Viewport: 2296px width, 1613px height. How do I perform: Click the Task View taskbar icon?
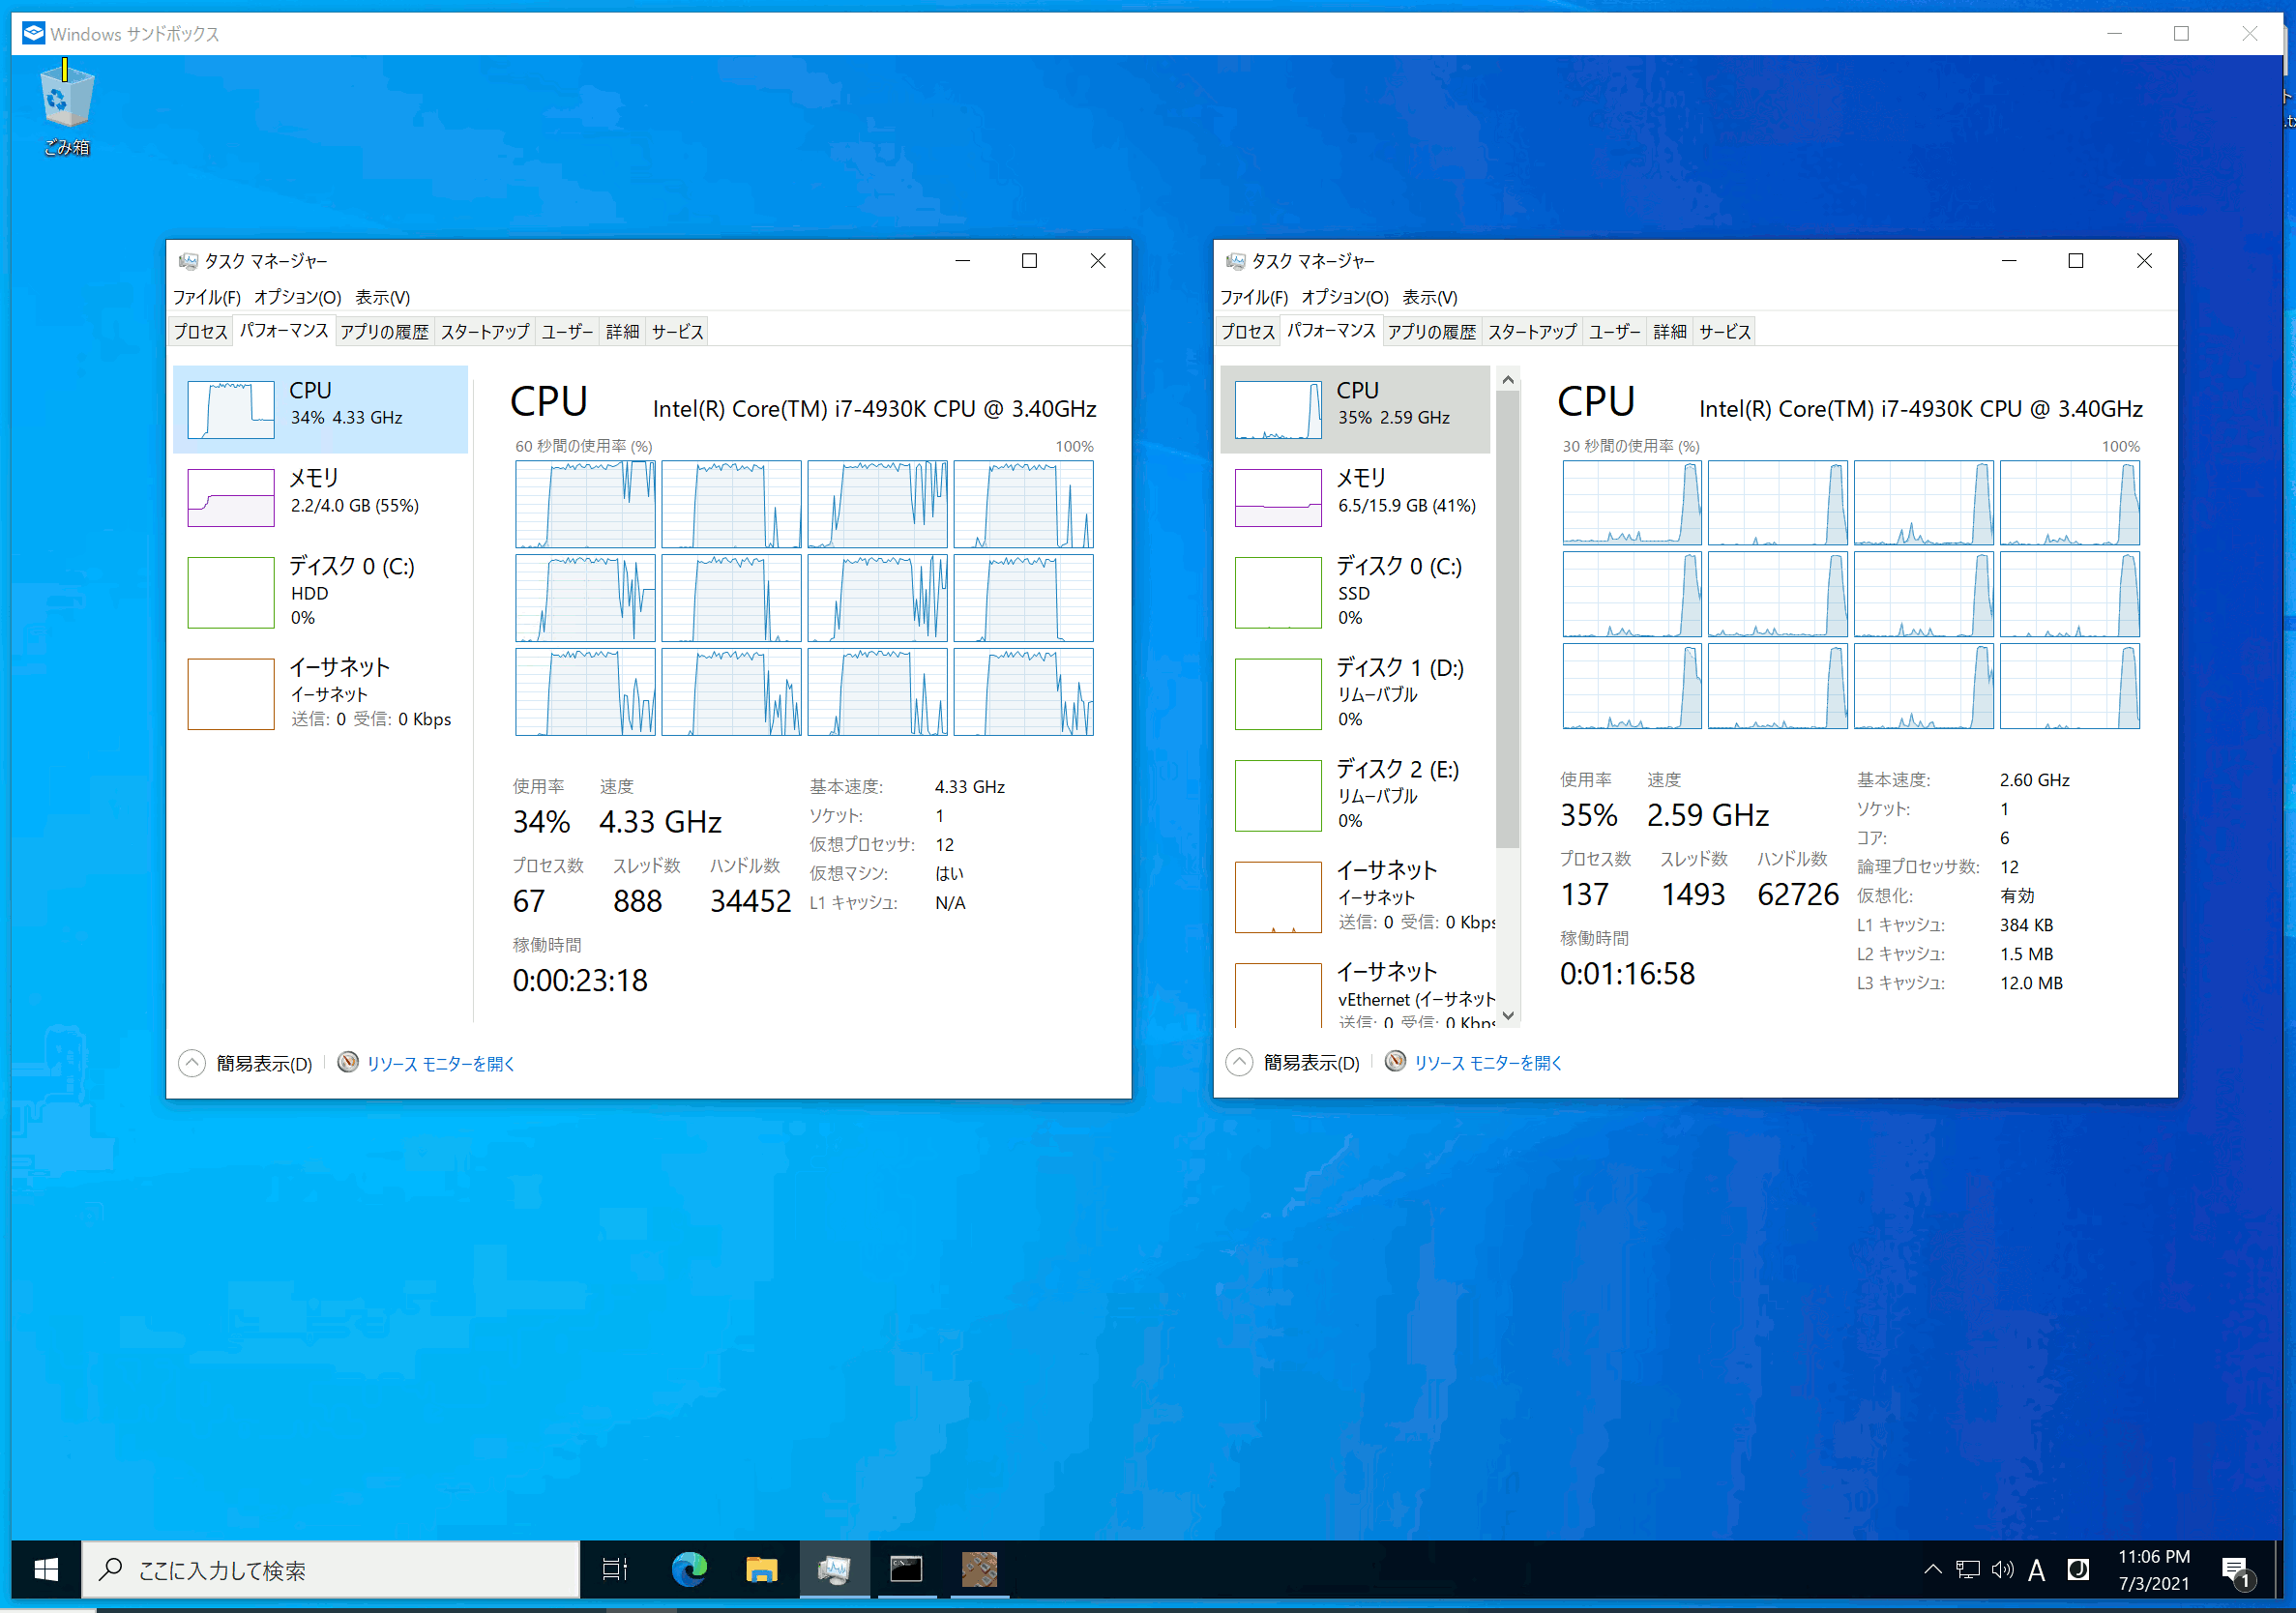615,1569
